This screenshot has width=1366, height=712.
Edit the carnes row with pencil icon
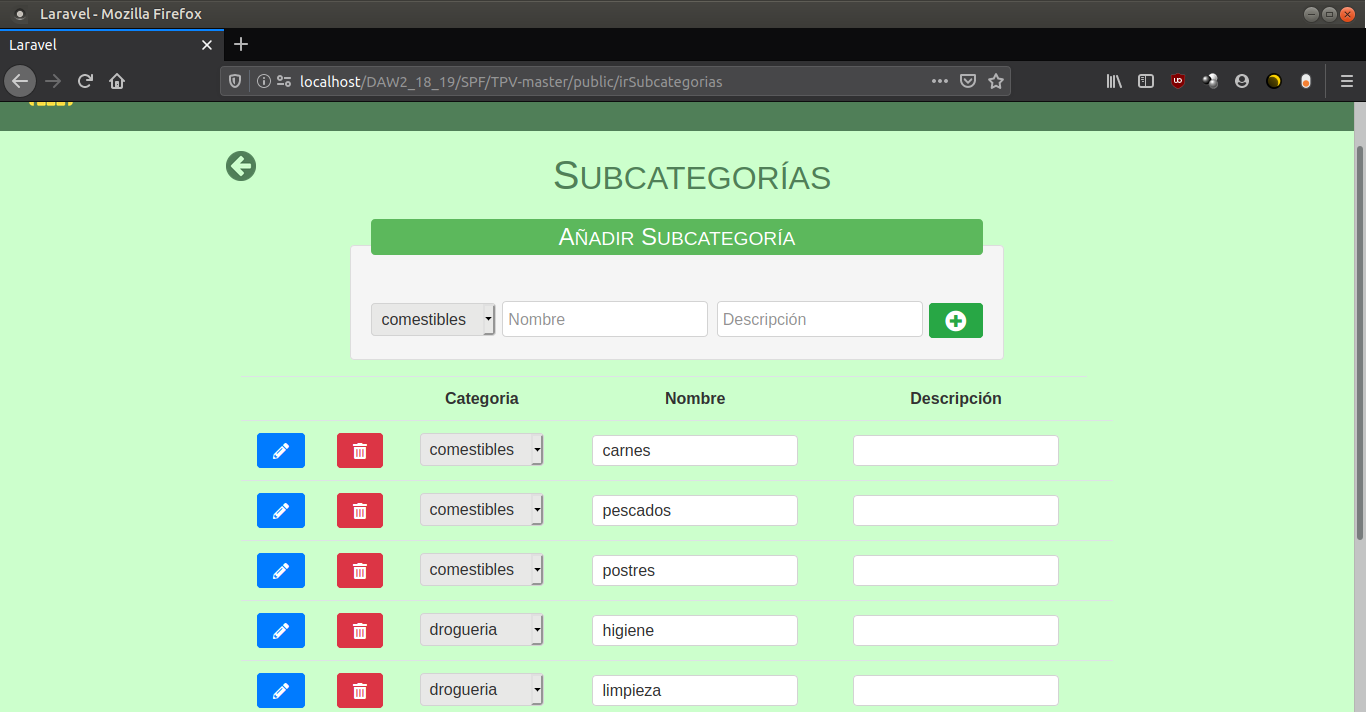click(281, 451)
